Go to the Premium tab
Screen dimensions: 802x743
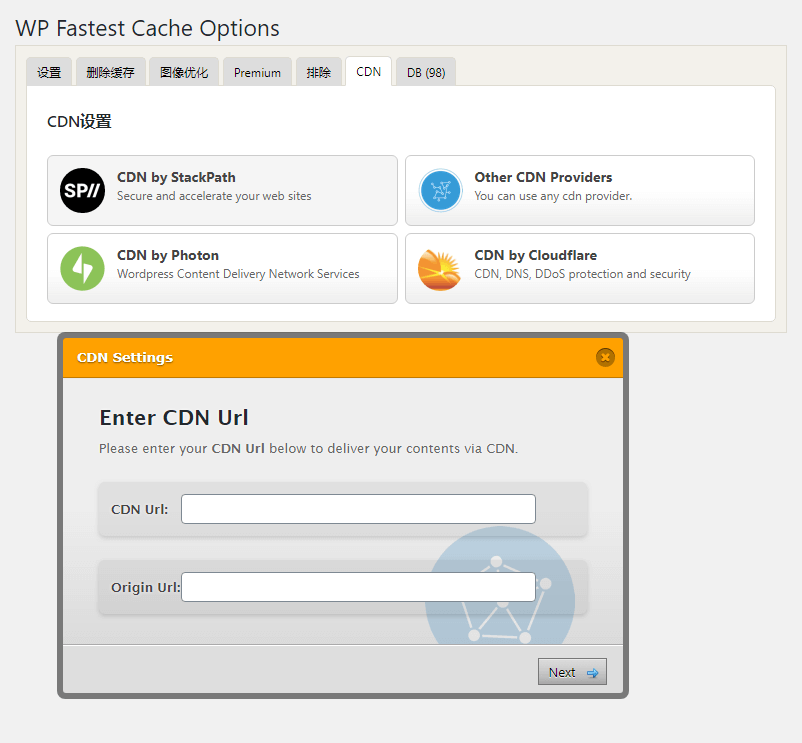click(257, 72)
